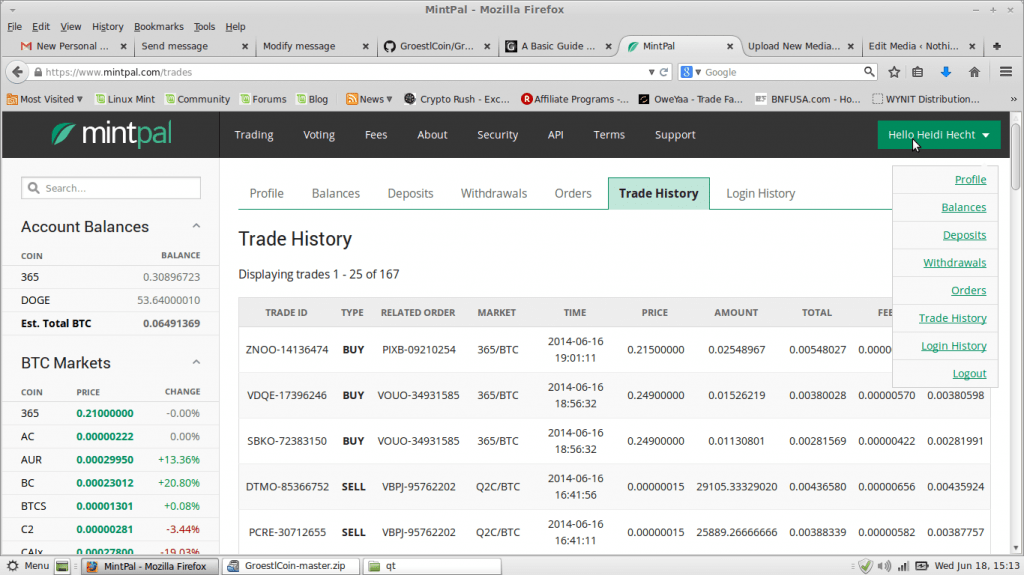Reload the page with the refresh icon
This screenshot has width=1024, height=575.
click(x=664, y=72)
